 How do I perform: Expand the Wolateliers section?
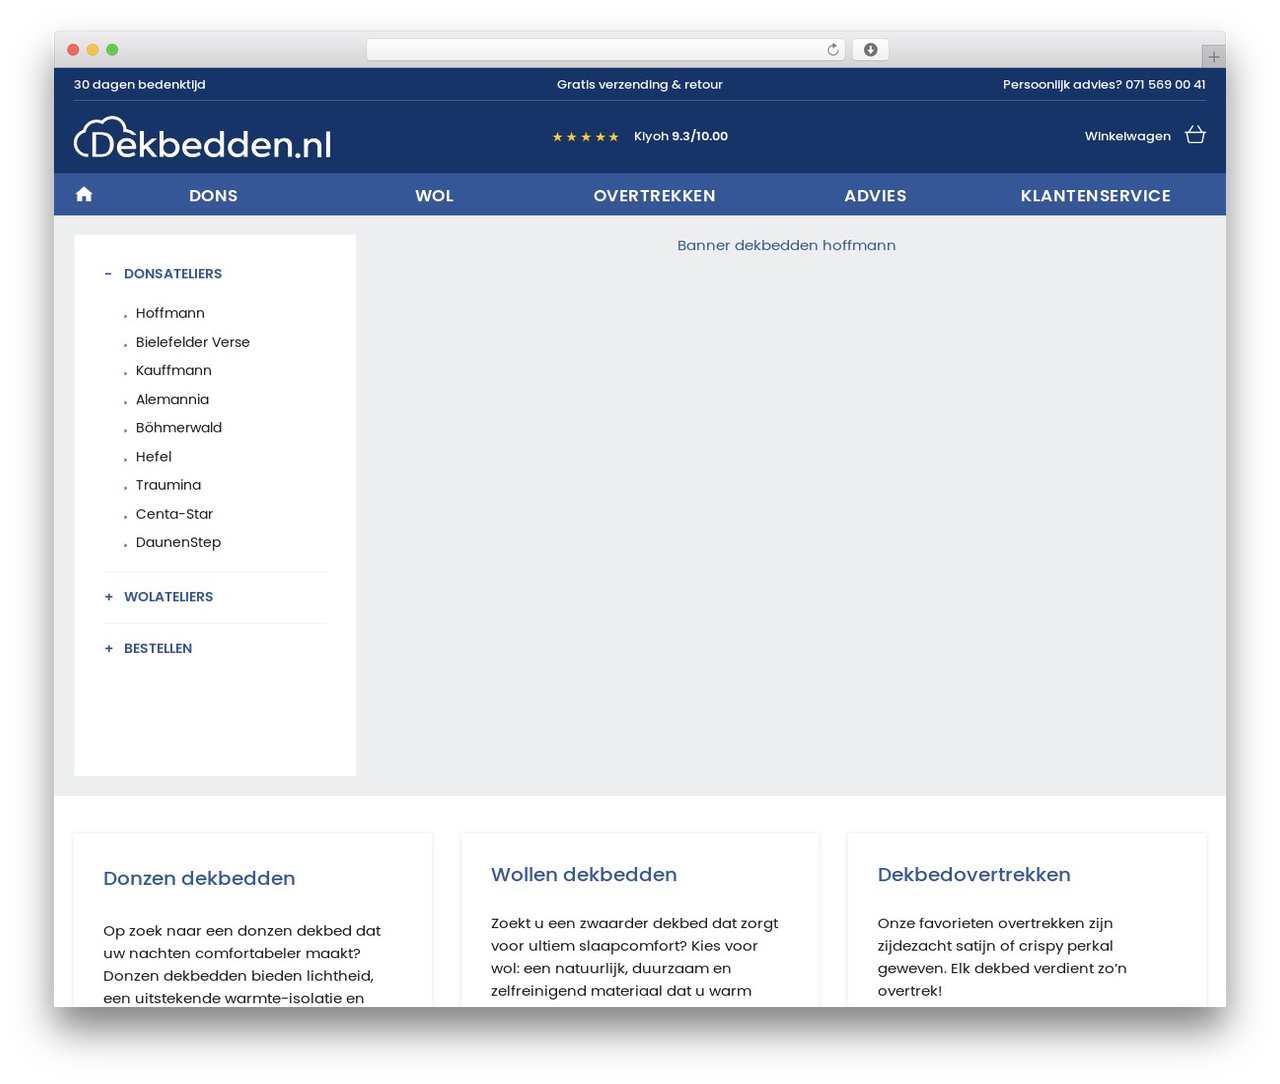click(x=159, y=597)
